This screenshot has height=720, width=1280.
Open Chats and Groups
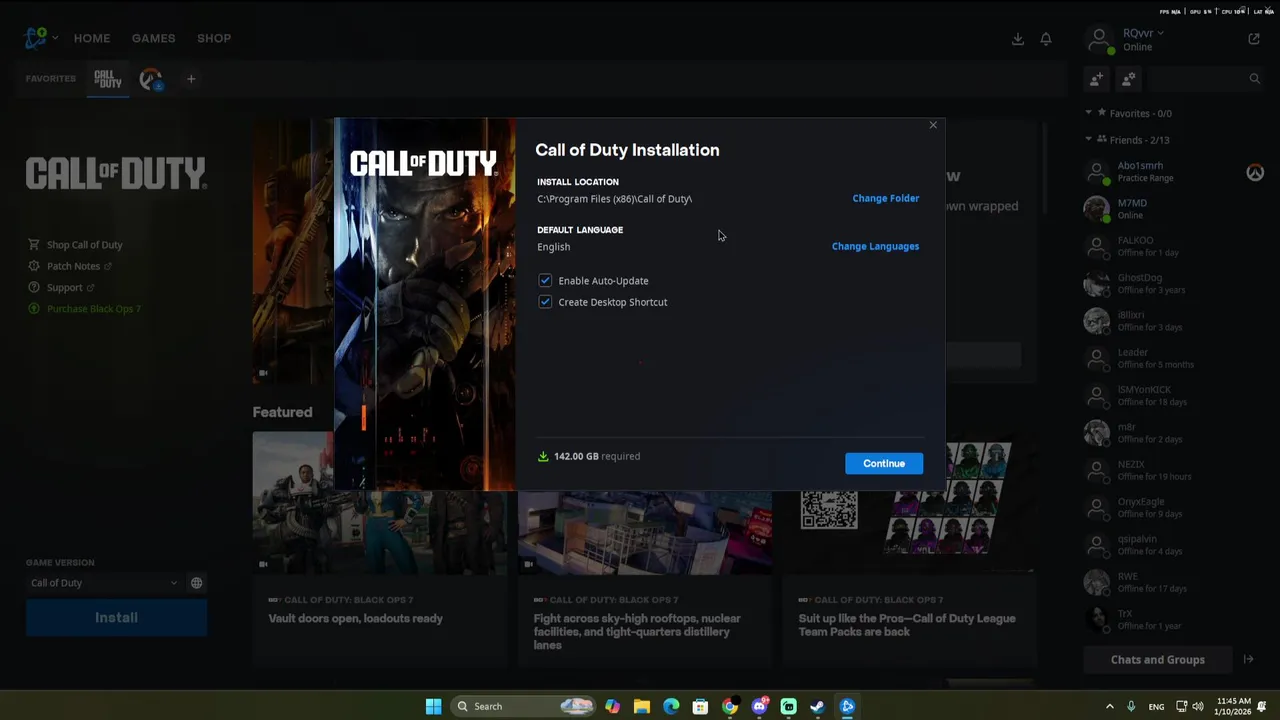[1158, 660]
